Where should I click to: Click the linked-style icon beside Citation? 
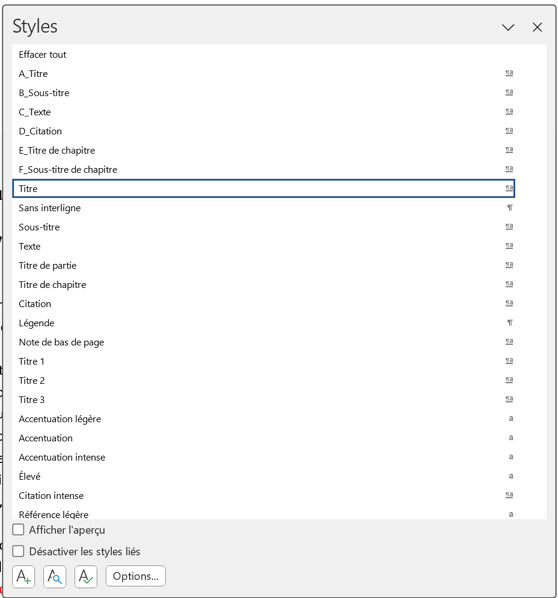pyautogui.click(x=510, y=304)
